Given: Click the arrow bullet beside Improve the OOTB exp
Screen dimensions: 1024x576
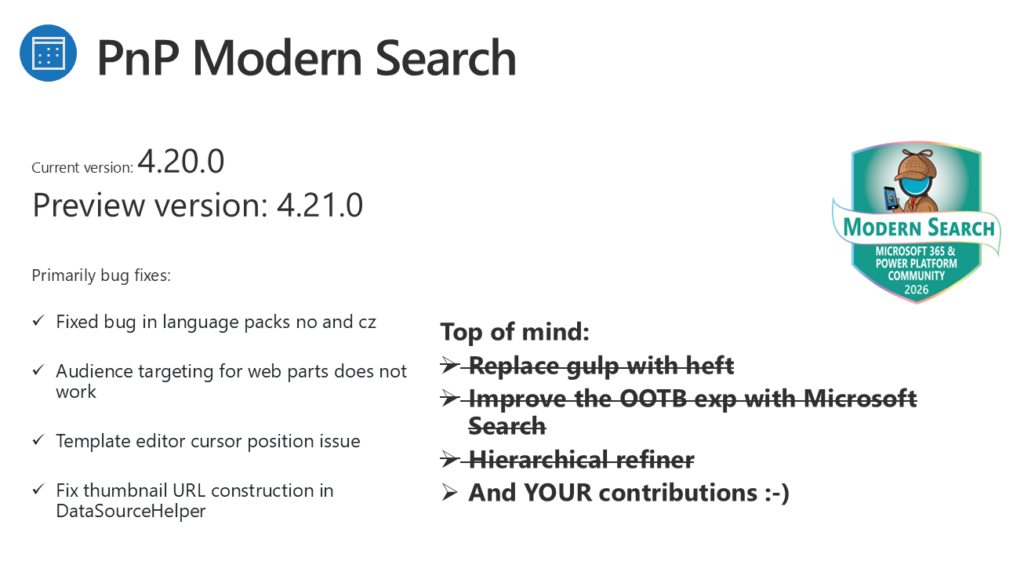Looking at the screenshot, I should point(449,399).
